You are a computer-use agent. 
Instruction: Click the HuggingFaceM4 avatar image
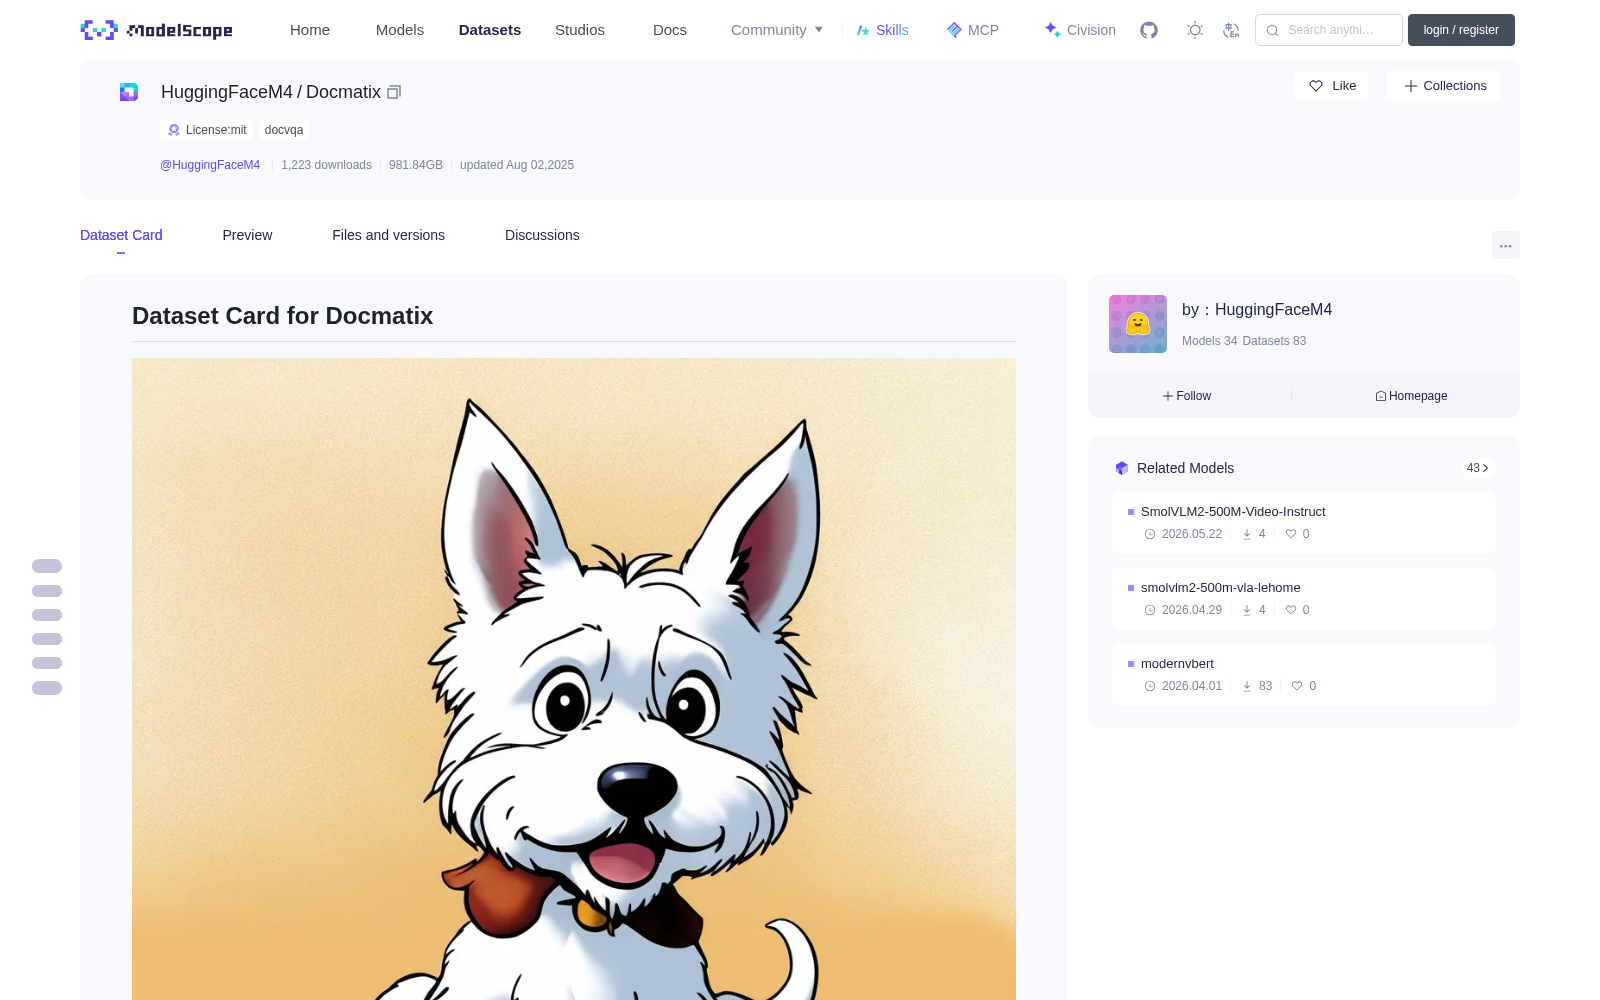point(1138,324)
